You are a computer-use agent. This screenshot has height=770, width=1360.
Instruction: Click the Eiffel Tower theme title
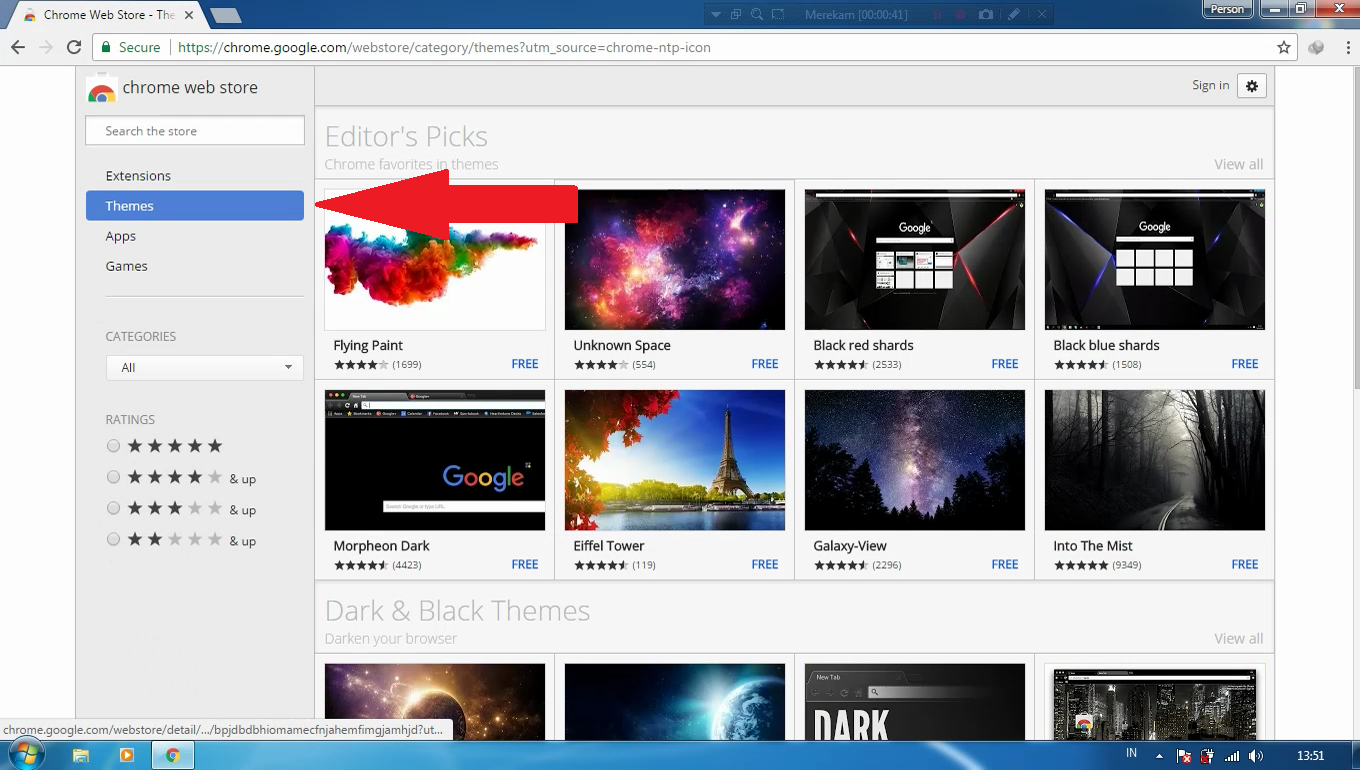tap(609, 546)
